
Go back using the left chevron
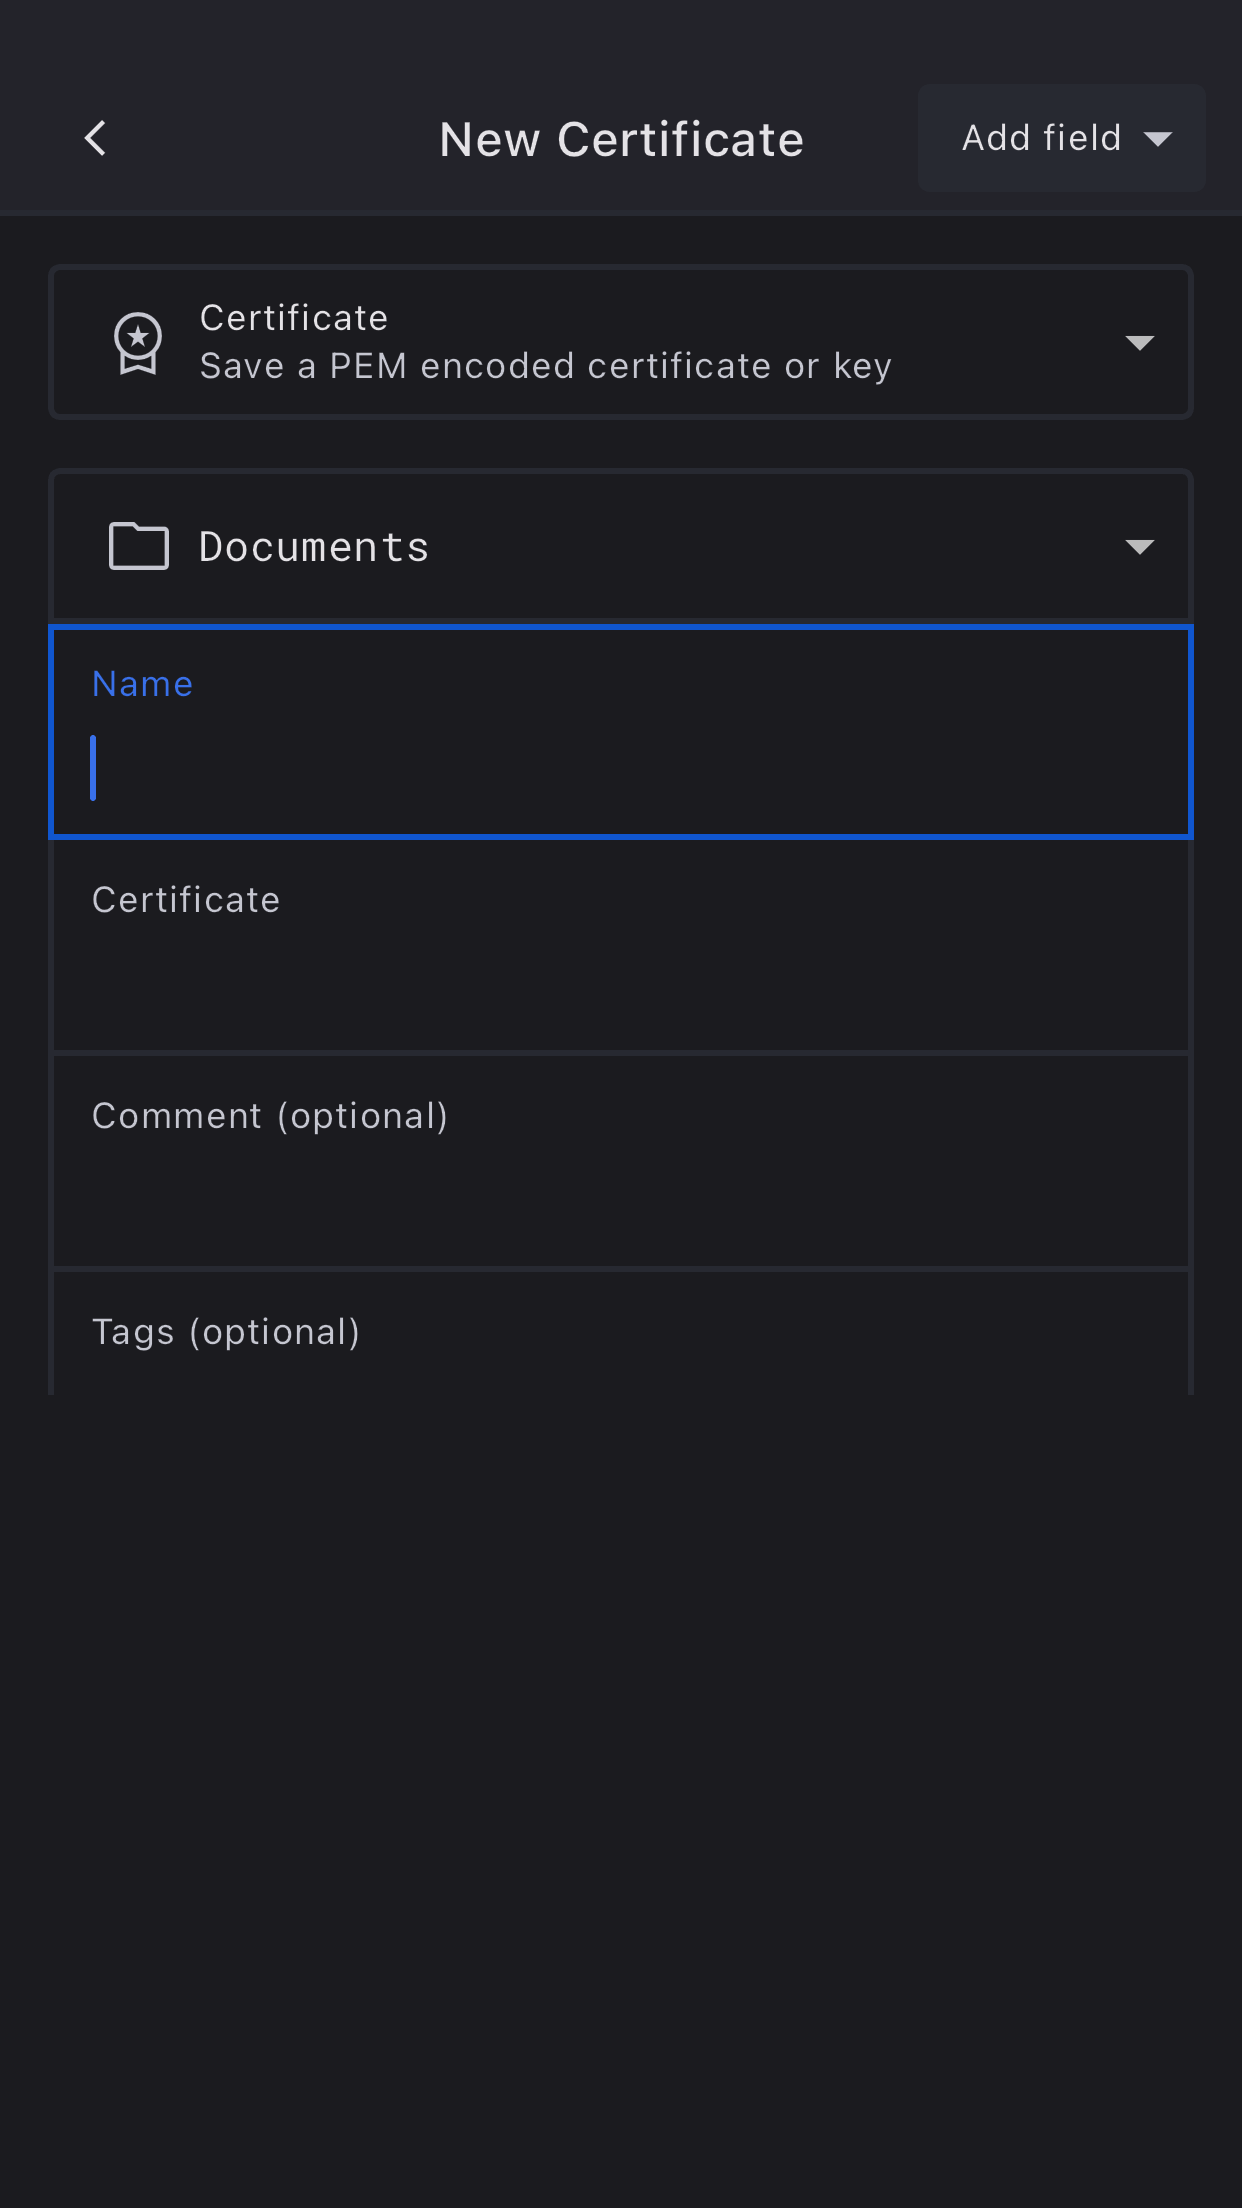pyautogui.click(x=96, y=139)
